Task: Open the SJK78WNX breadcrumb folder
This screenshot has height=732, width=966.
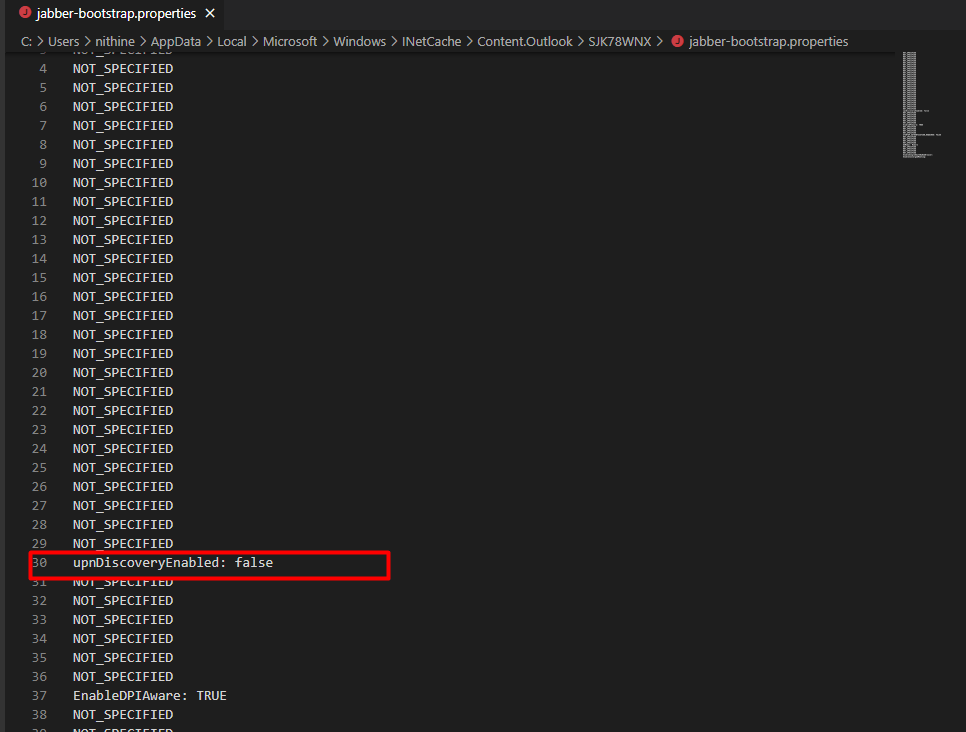Action: [619, 41]
